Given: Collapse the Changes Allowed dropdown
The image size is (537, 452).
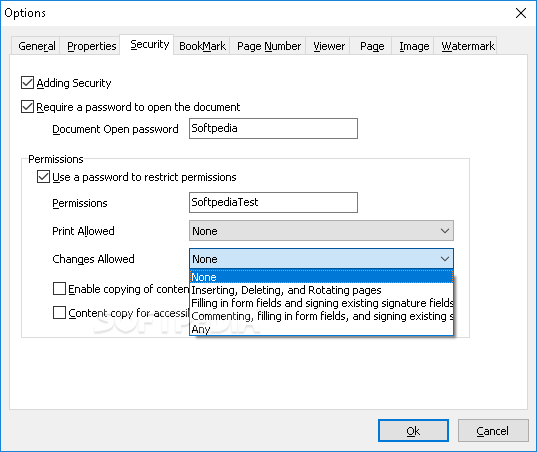Looking at the screenshot, I should pyautogui.click(x=321, y=259).
